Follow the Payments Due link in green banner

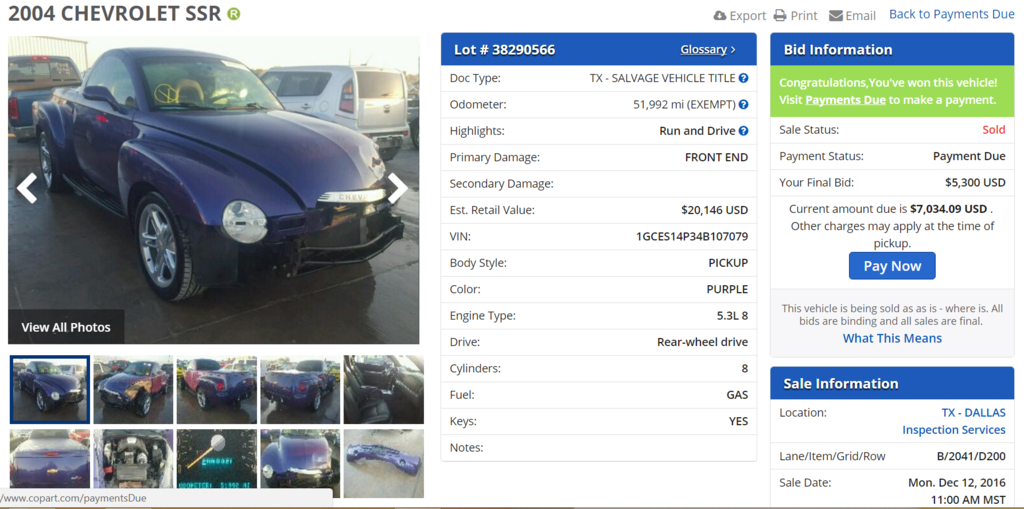click(x=846, y=100)
